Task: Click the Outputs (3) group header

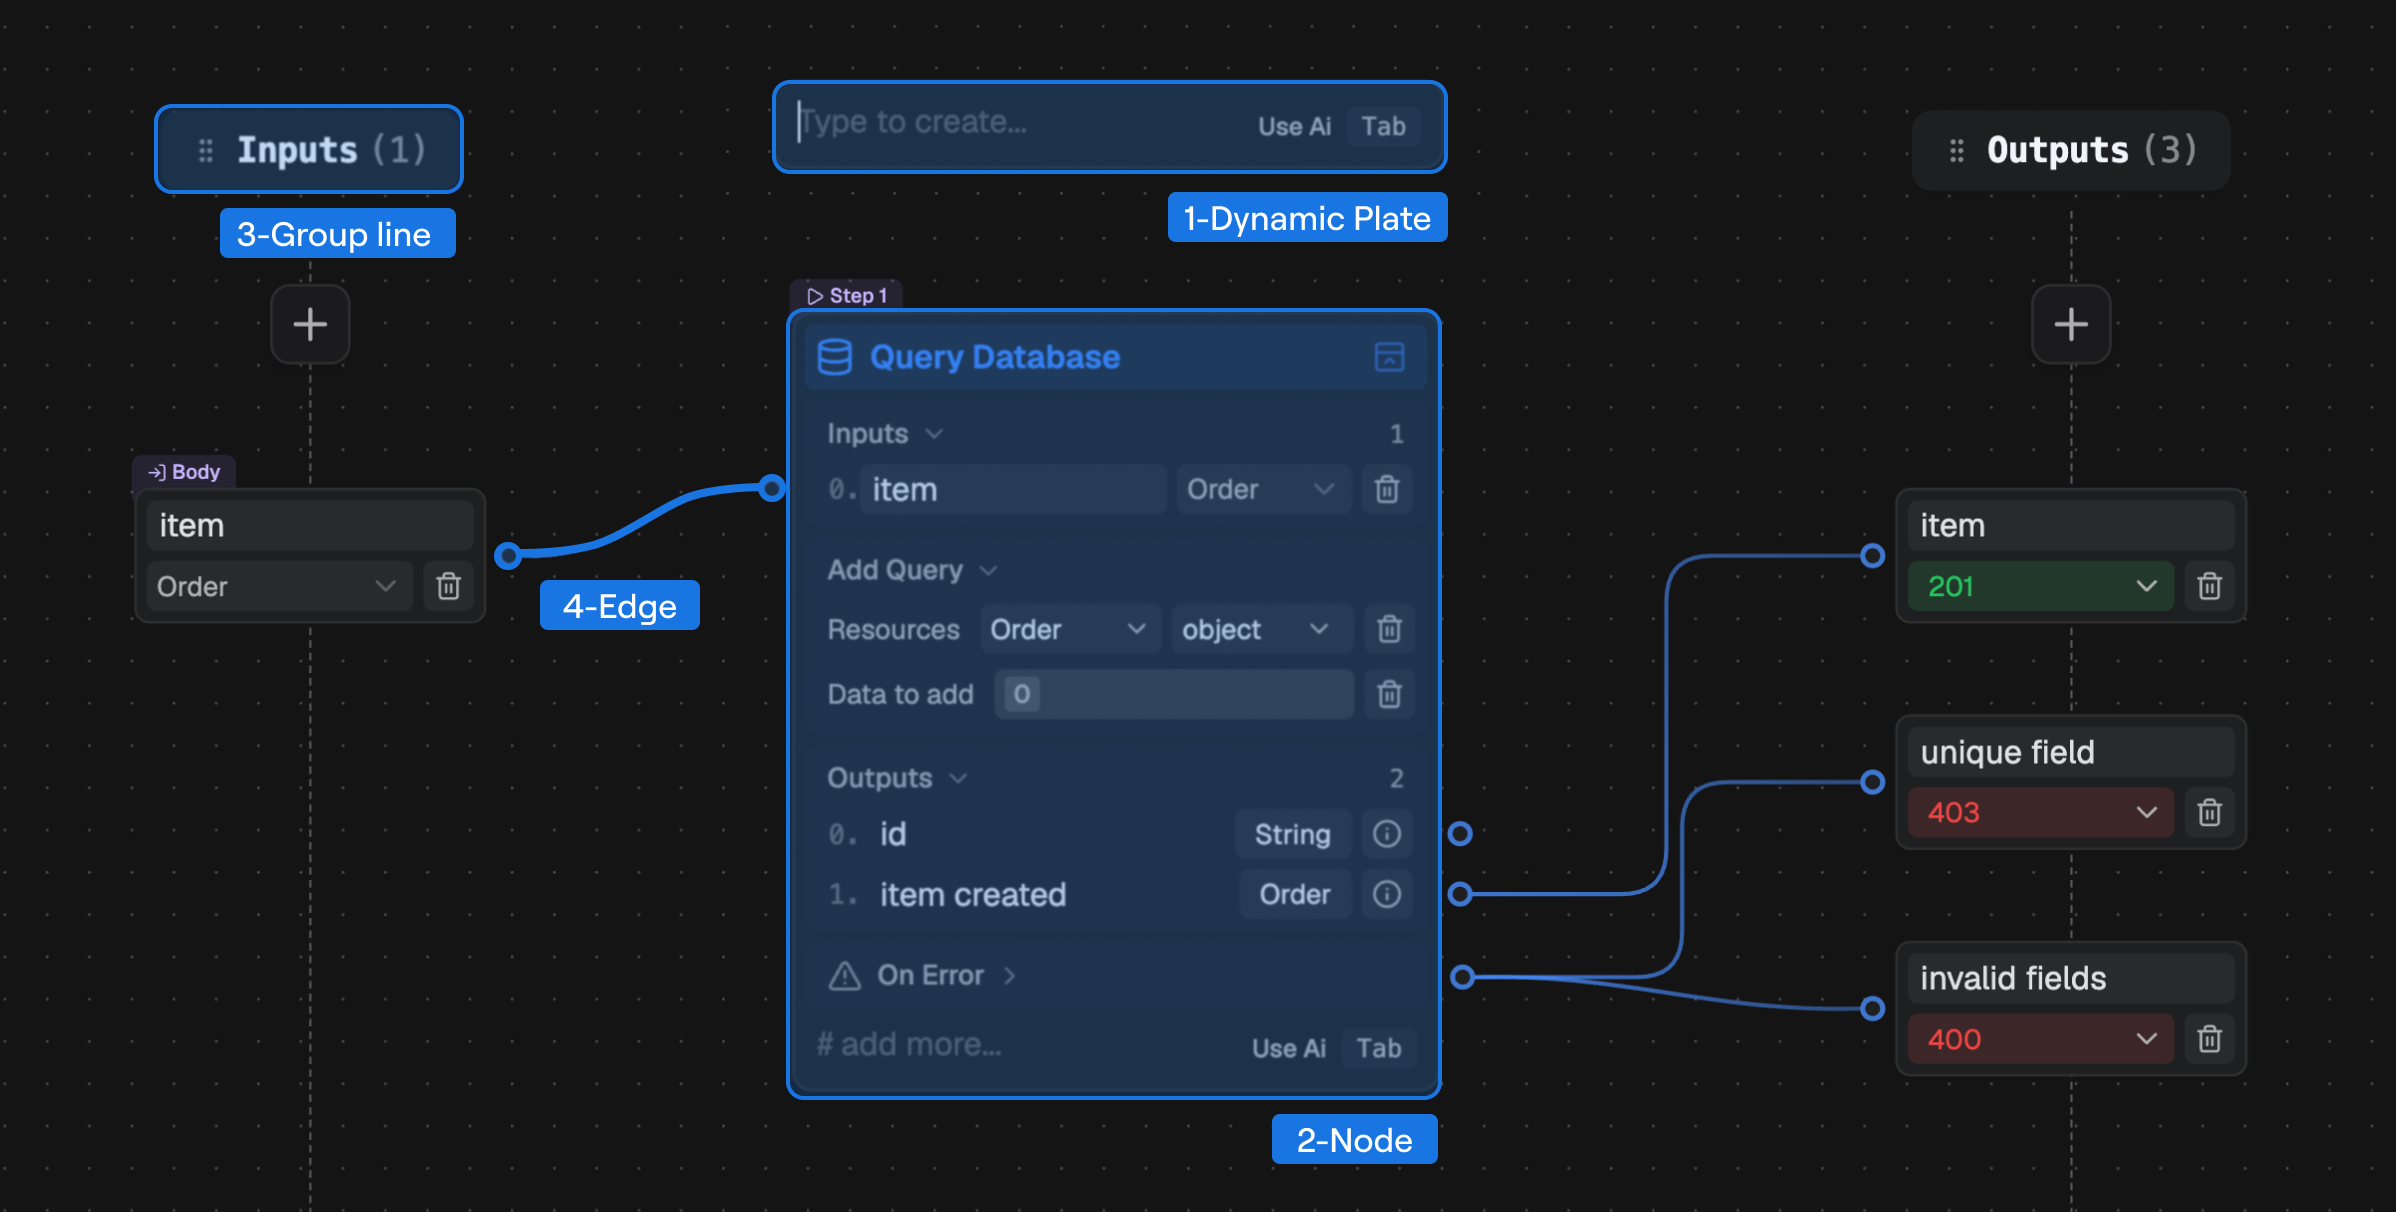Action: point(2071,150)
